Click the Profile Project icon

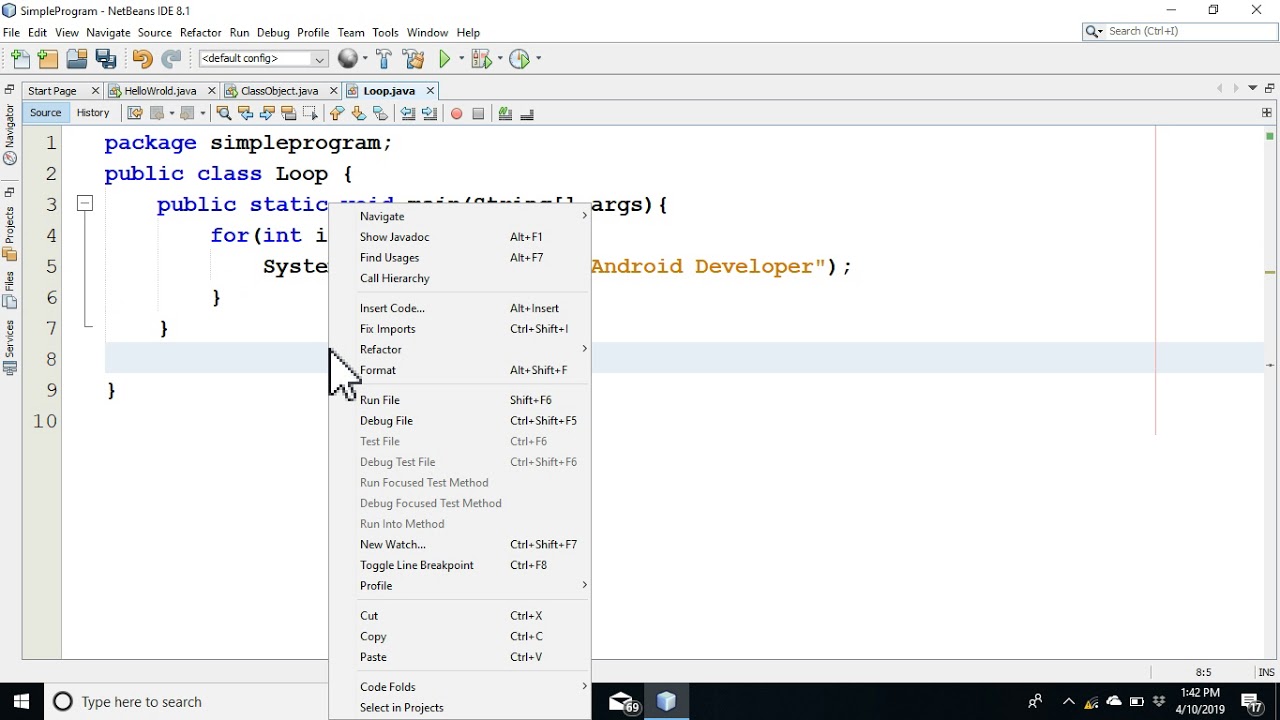518,59
